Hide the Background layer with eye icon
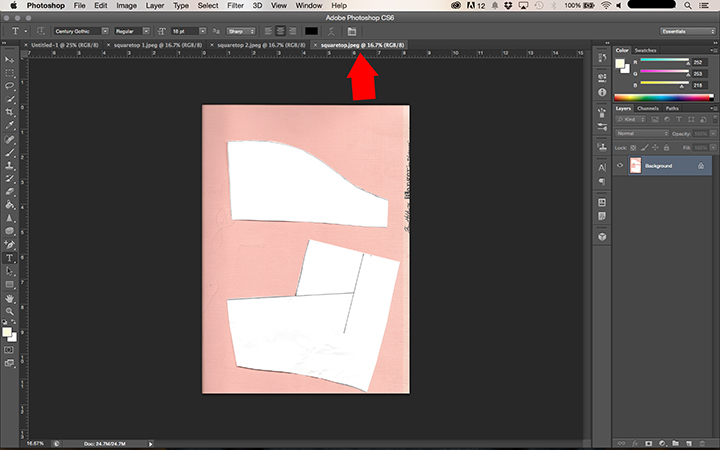 click(x=620, y=166)
